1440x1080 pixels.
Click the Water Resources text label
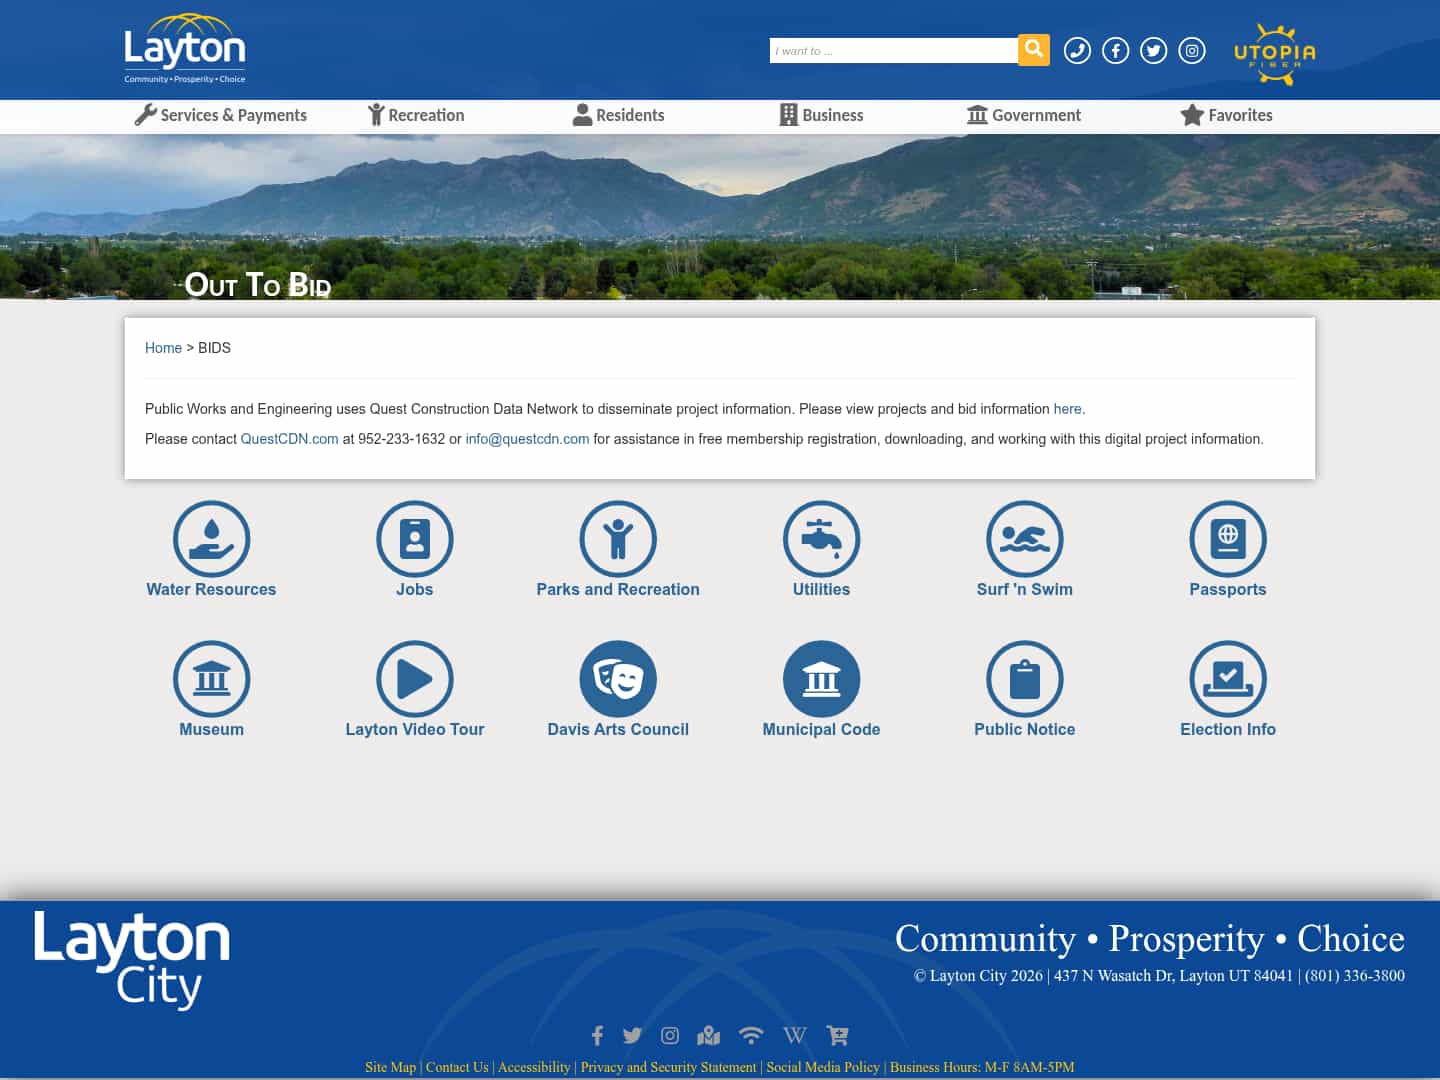[211, 589]
